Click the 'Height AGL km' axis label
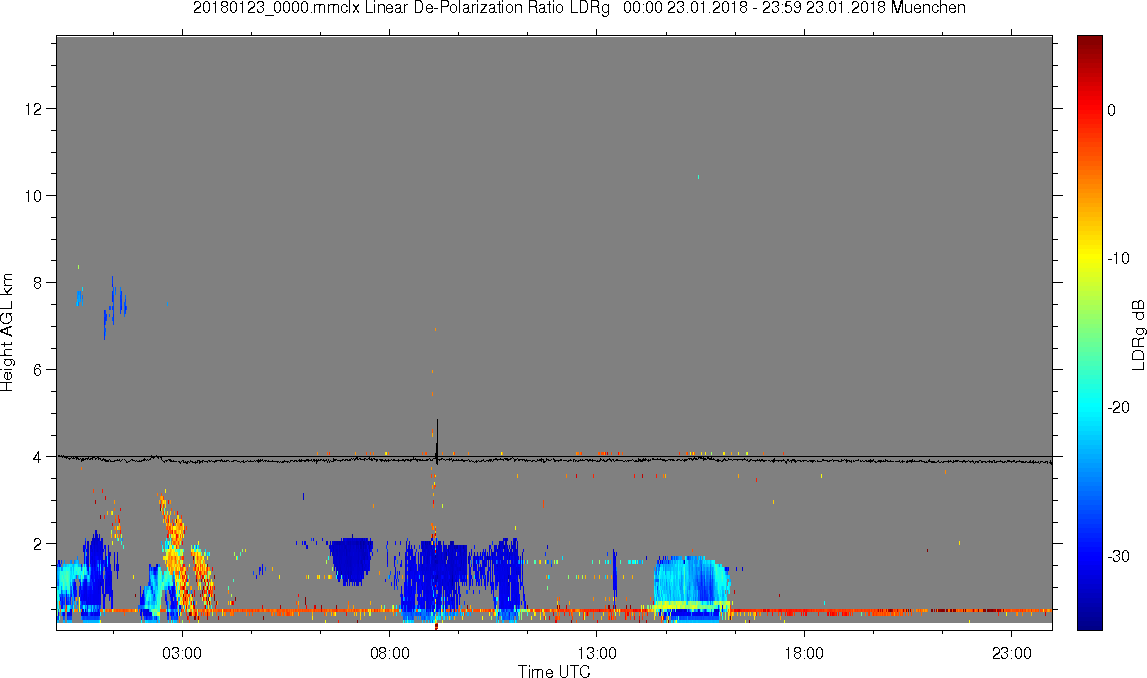The width and height of the screenshot is (1147, 678). click(x=7, y=333)
